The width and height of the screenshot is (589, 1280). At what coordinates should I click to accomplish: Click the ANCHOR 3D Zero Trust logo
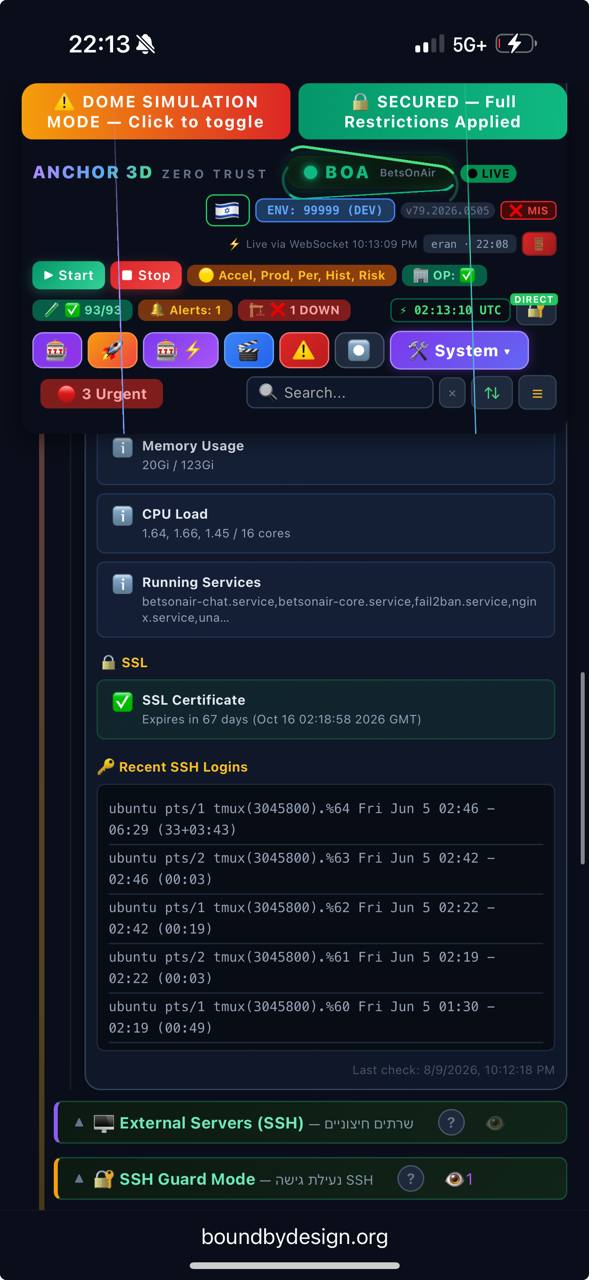click(x=150, y=173)
